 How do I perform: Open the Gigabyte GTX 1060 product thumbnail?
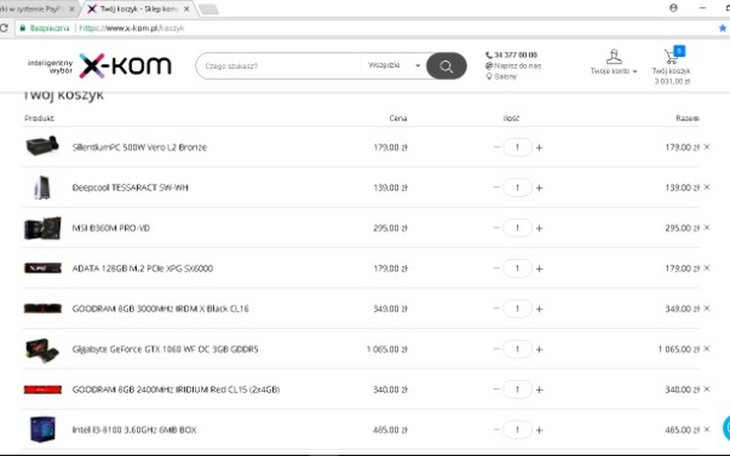coord(42,349)
